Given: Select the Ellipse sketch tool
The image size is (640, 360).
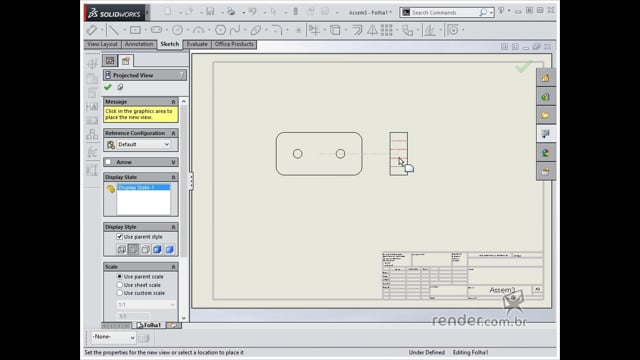Looking at the screenshot, I should coord(256,30).
